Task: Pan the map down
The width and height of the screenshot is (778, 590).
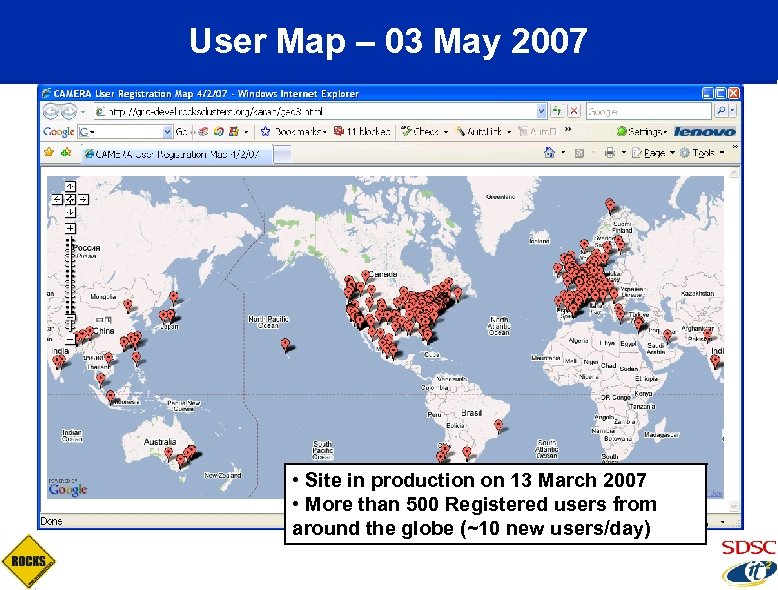Action: (70, 212)
